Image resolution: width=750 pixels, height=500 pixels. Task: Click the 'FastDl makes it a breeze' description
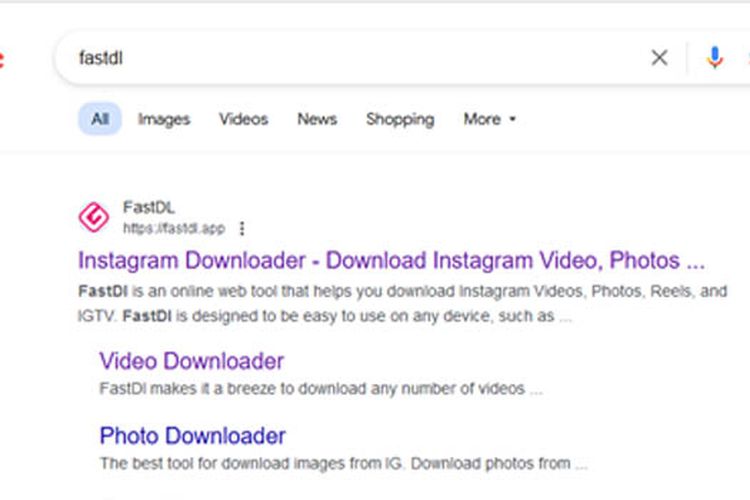(x=320, y=388)
